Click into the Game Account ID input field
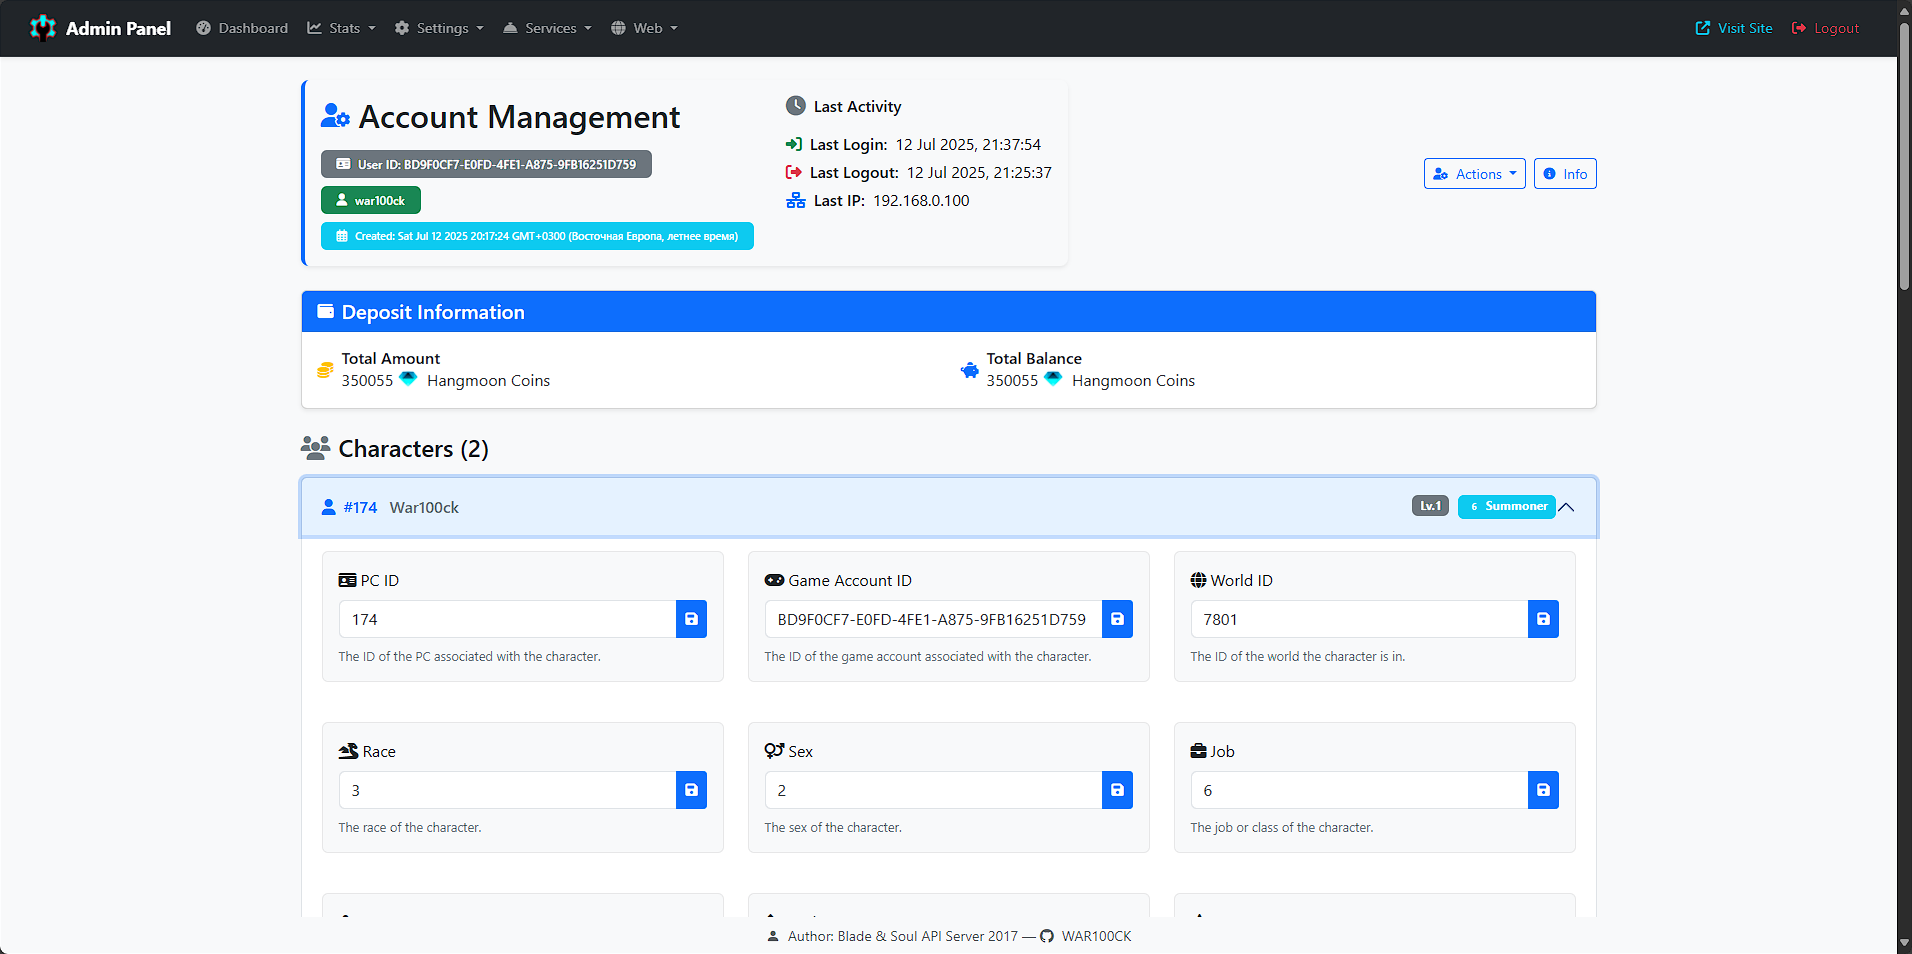The image size is (1912, 954). pos(933,619)
